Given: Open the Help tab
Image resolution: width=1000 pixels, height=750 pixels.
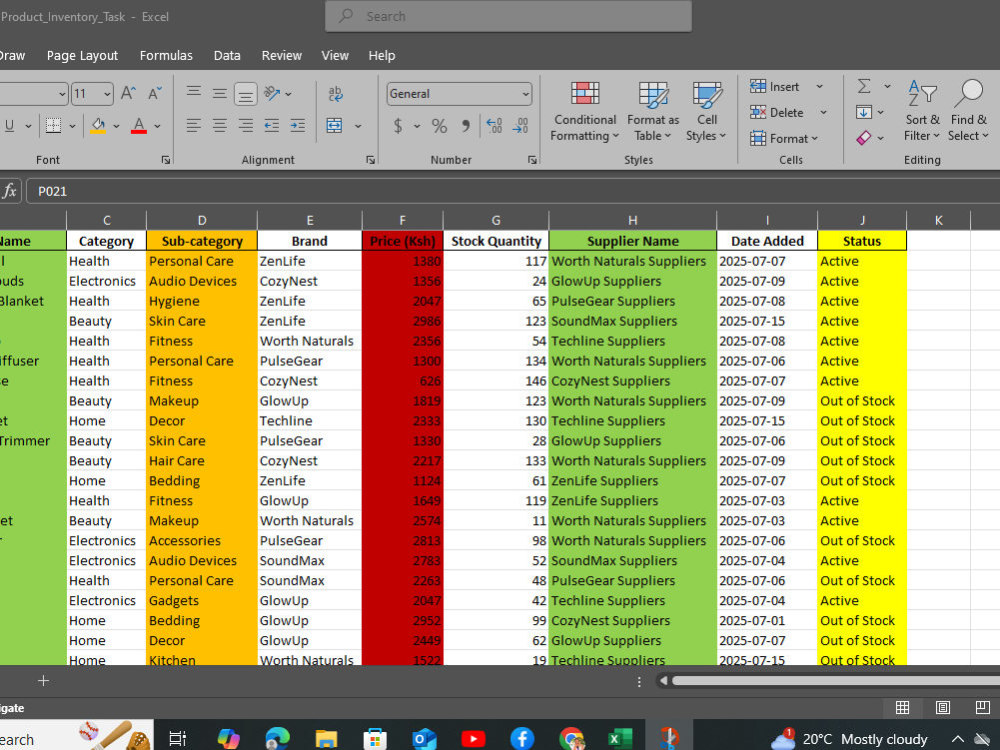Looking at the screenshot, I should pyautogui.click(x=381, y=55).
